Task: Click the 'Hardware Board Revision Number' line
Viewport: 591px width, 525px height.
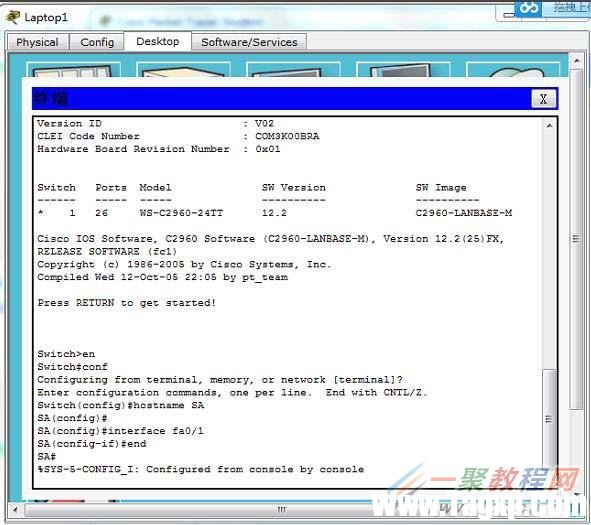Action: click(x=159, y=149)
